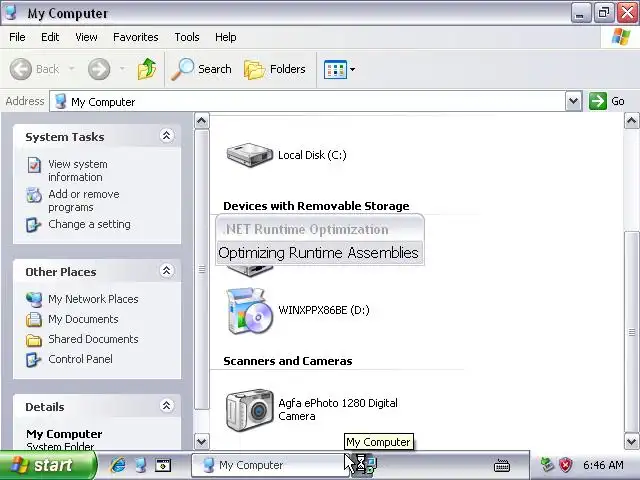640x480 pixels.
Task: Open the File menu
Action: (17, 37)
